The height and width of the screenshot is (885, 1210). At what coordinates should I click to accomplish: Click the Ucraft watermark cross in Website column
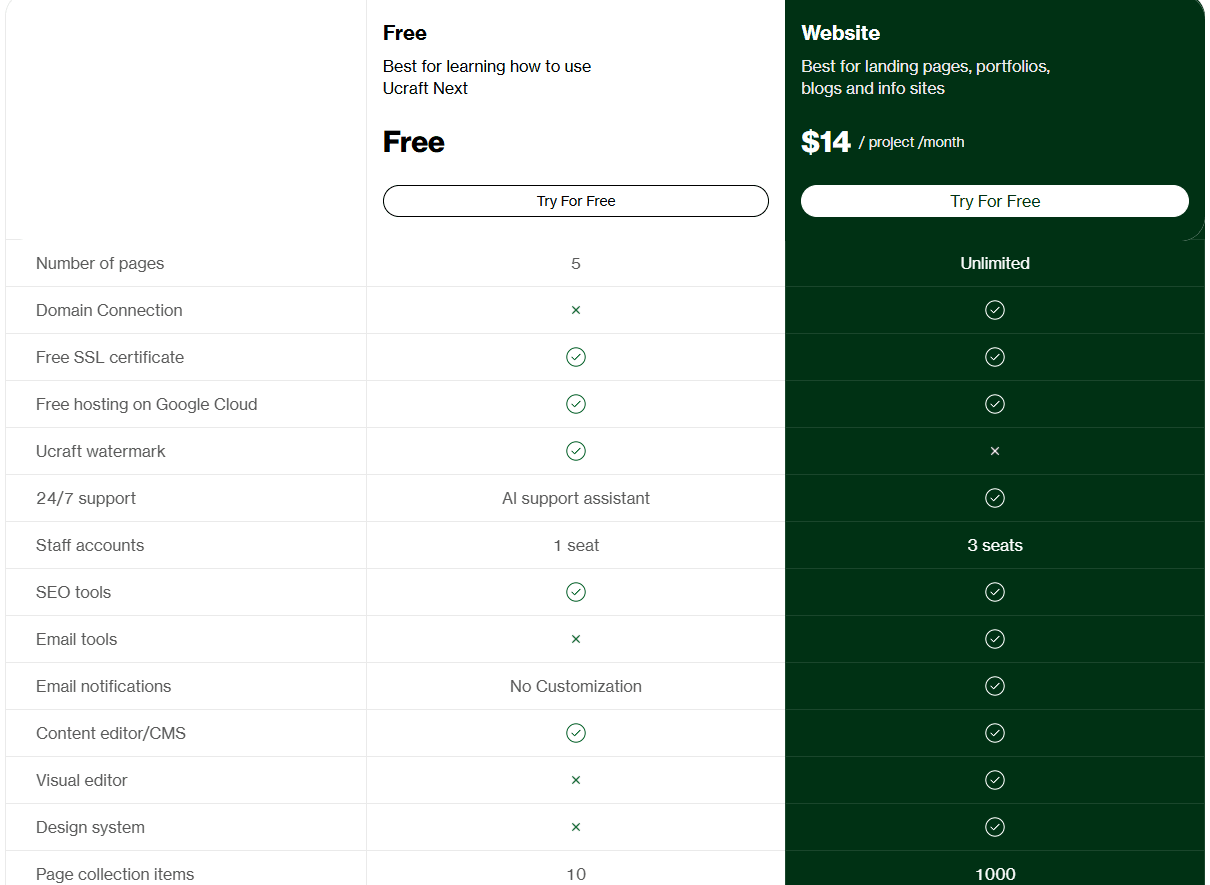(995, 451)
